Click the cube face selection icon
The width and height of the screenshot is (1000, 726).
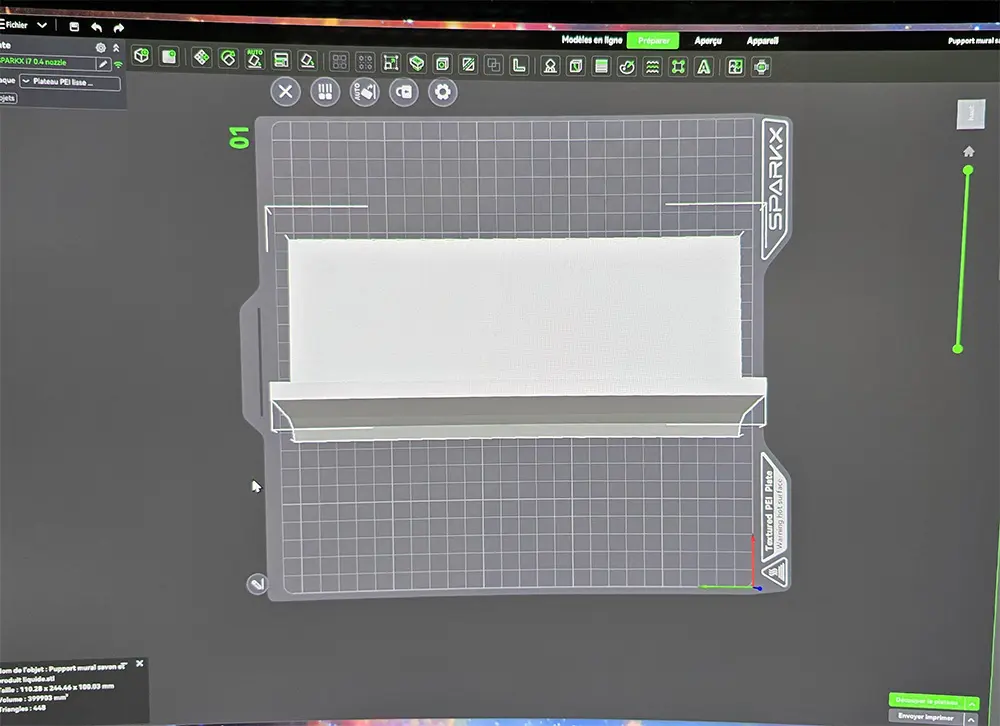(575, 66)
